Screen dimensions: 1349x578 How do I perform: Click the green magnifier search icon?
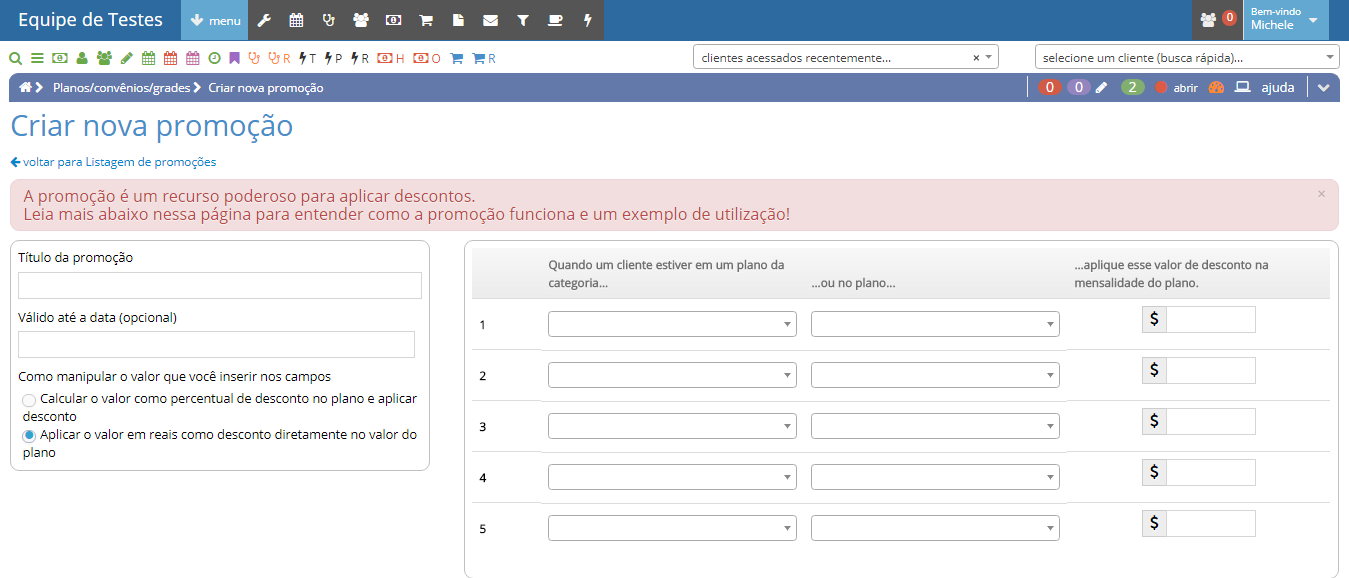[x=15, y=58]
